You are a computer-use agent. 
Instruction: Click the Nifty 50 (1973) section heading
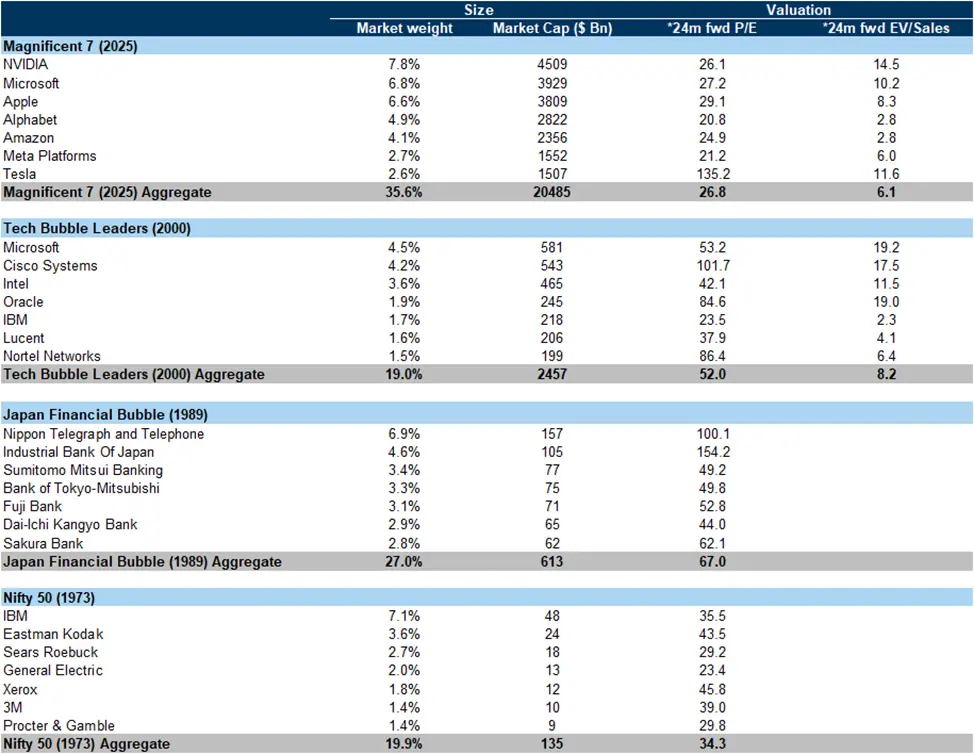point(49,597)
